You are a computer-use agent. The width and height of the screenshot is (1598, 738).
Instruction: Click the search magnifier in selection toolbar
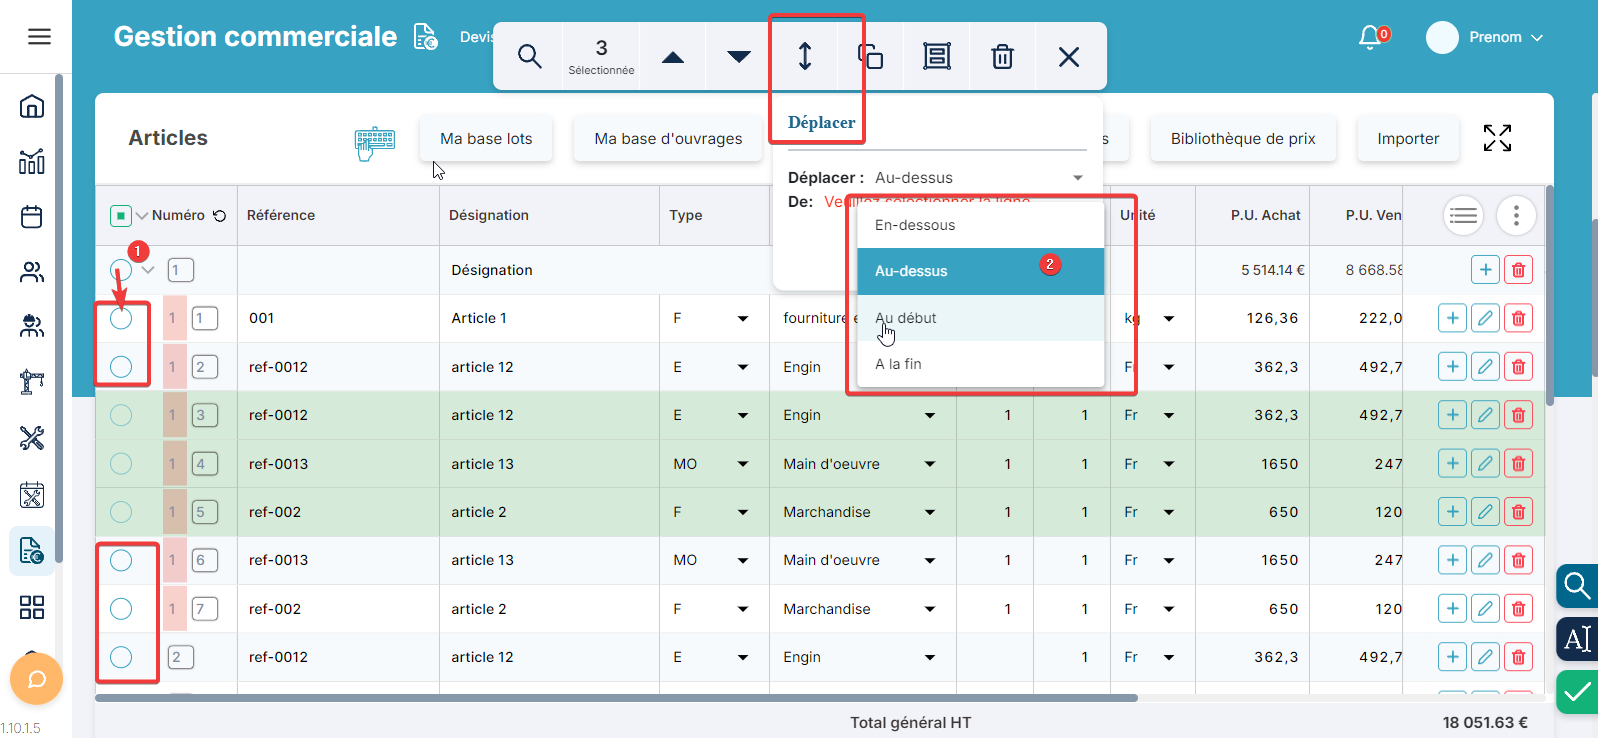(x=529, y=57)
